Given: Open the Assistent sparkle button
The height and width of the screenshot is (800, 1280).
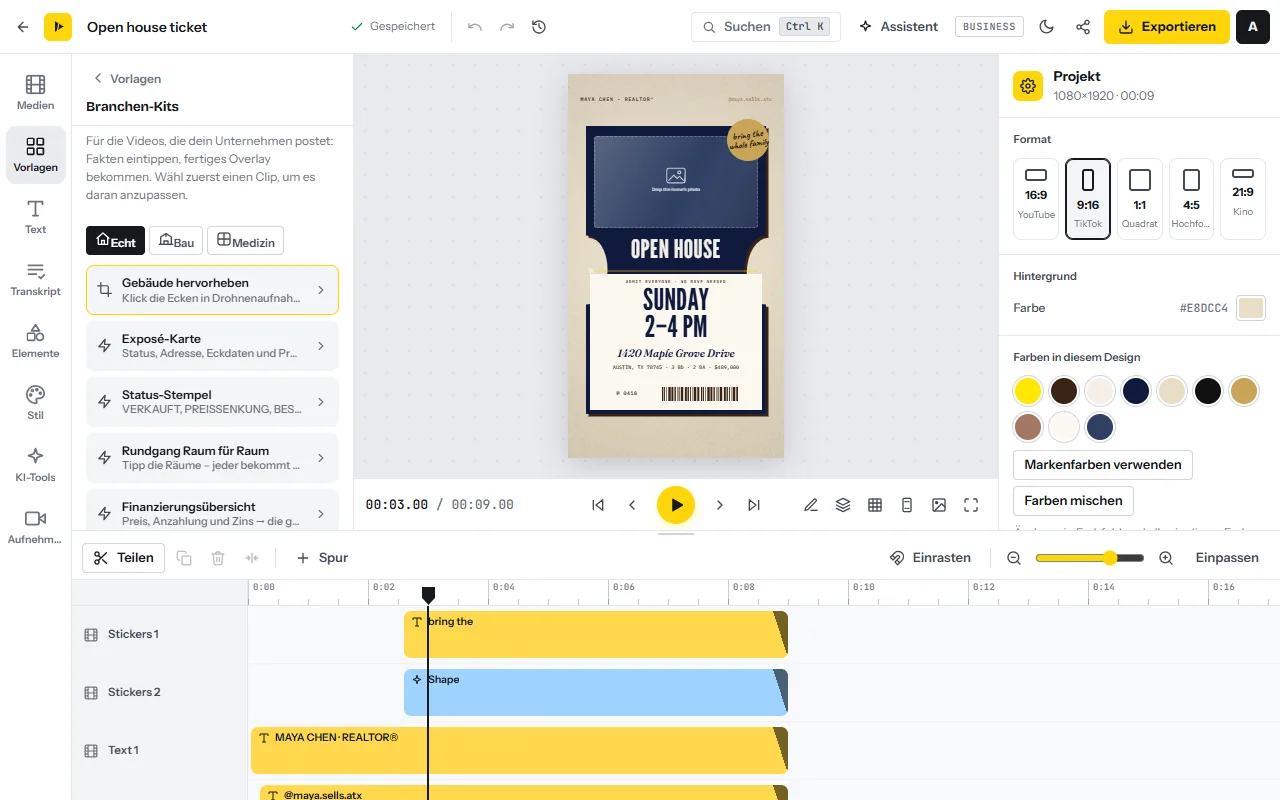Looking at the screenshot, I should click(x=898, y=27).
